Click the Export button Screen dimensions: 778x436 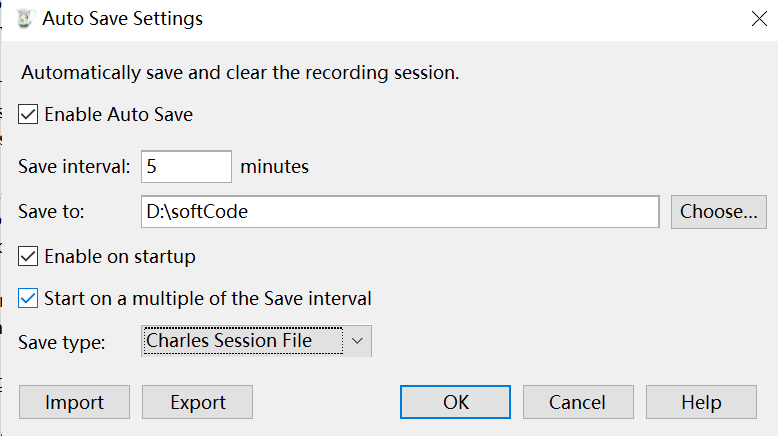197,402
